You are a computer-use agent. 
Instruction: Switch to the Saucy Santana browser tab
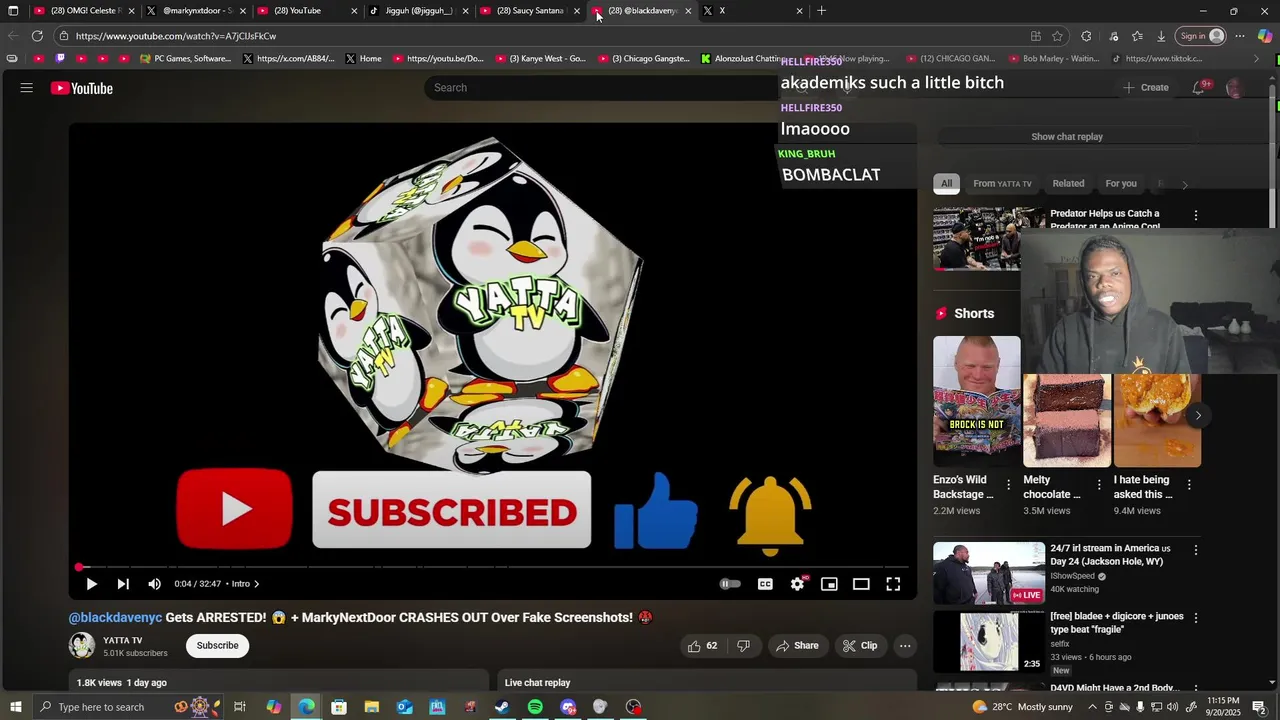[x=530, y=11]
